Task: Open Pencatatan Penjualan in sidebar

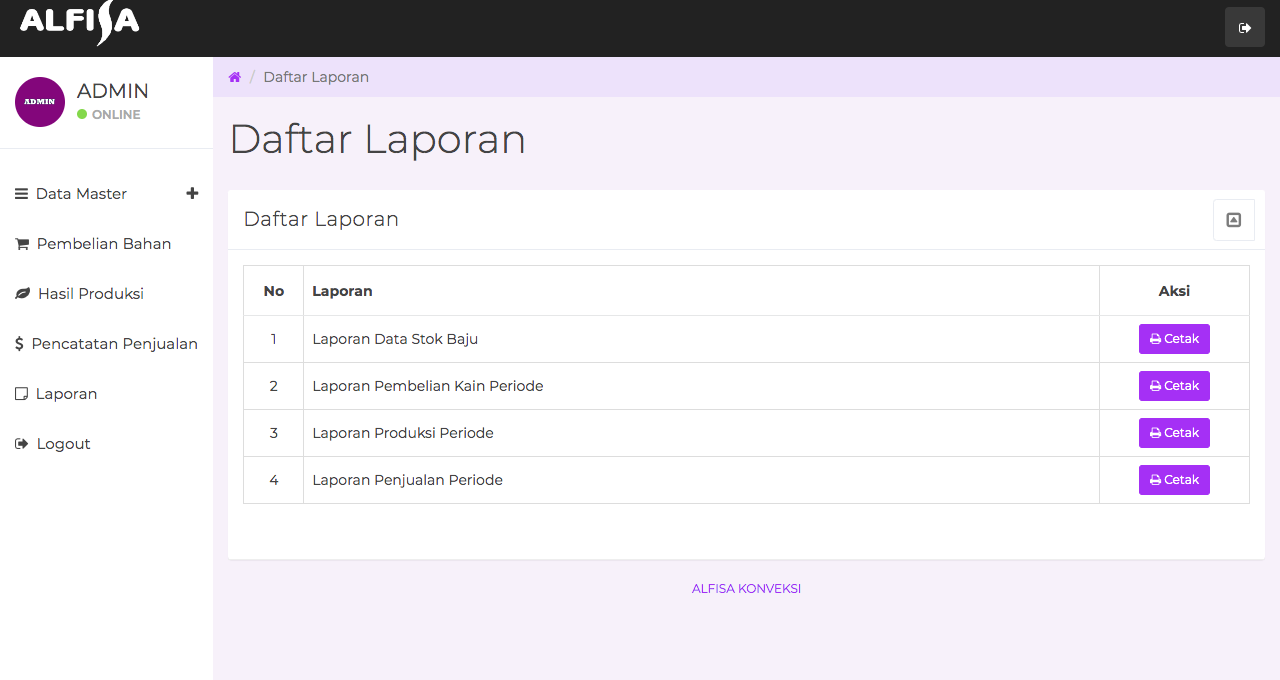Action: [114, 344]
